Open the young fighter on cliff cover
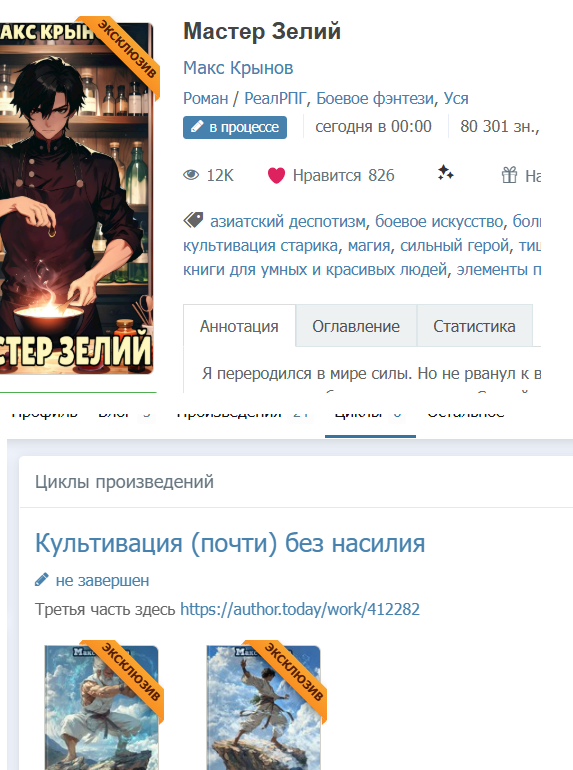Screen dimensions: 573x770 (x=264, y=708)
